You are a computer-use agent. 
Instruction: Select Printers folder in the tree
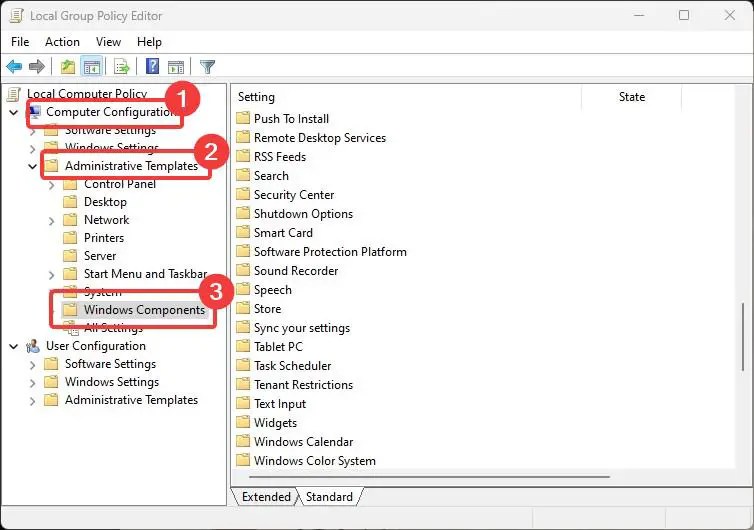104,238
